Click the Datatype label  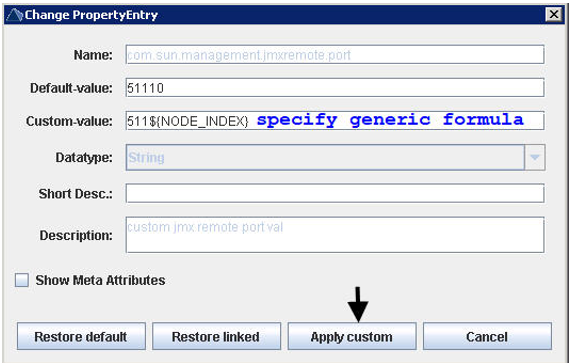[84, 158]
